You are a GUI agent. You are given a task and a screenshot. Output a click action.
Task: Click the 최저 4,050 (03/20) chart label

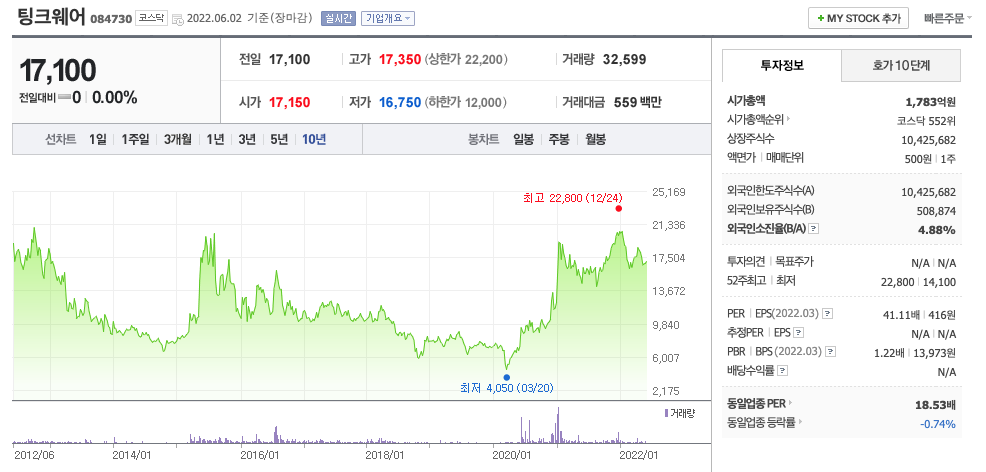(x=507, y=388)
